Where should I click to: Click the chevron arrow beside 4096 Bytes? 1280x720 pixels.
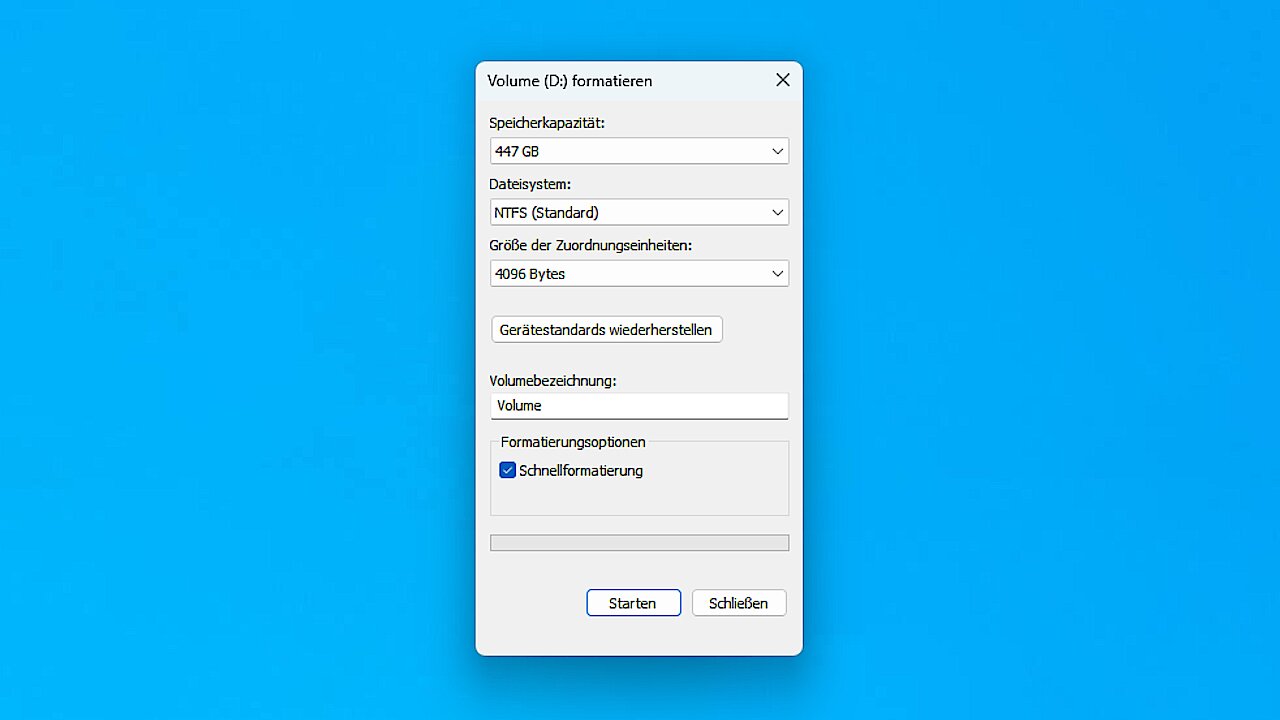pos(777,274)
